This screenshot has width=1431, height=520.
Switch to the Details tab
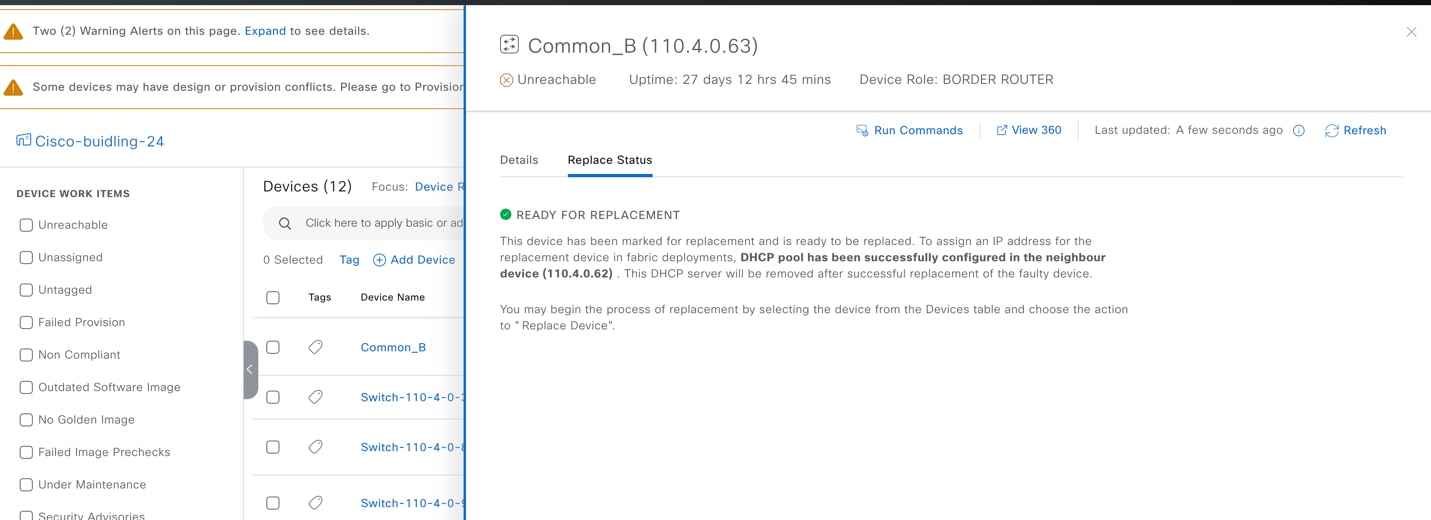(x=519, y=160)
